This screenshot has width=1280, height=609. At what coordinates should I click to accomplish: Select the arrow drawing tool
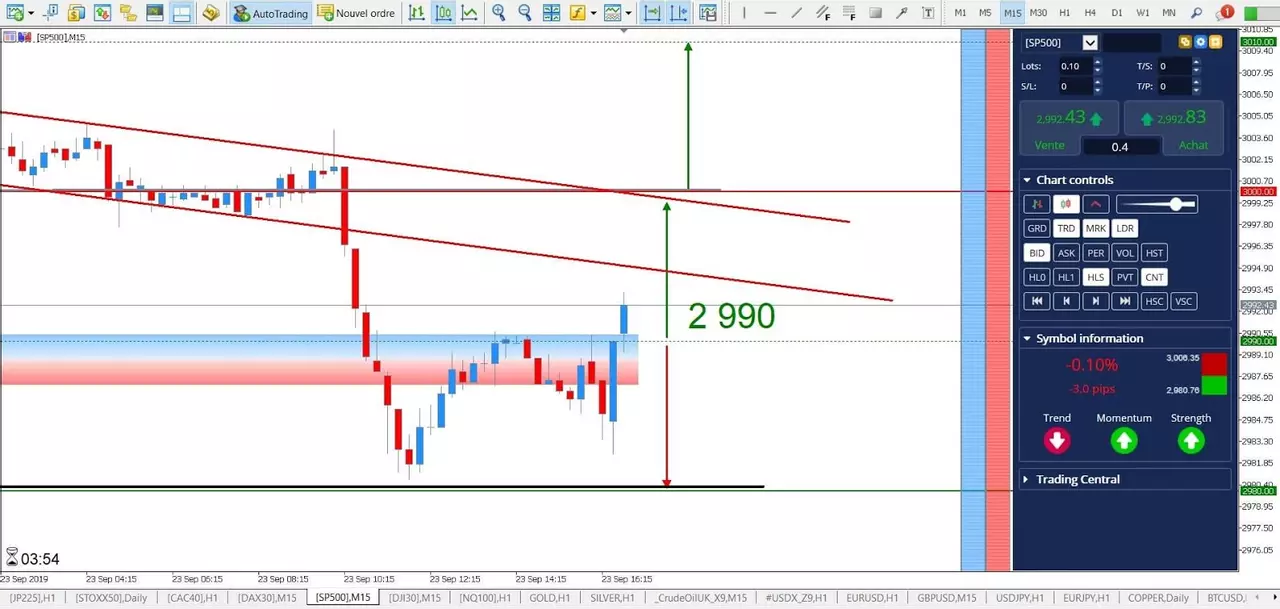coord(902,13)
